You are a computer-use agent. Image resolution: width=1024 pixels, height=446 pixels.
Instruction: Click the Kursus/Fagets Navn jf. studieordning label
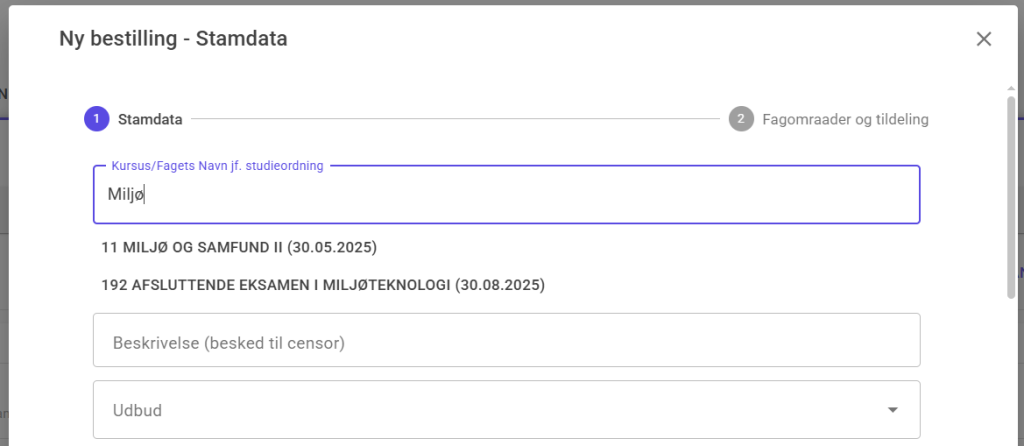(217, 166)
